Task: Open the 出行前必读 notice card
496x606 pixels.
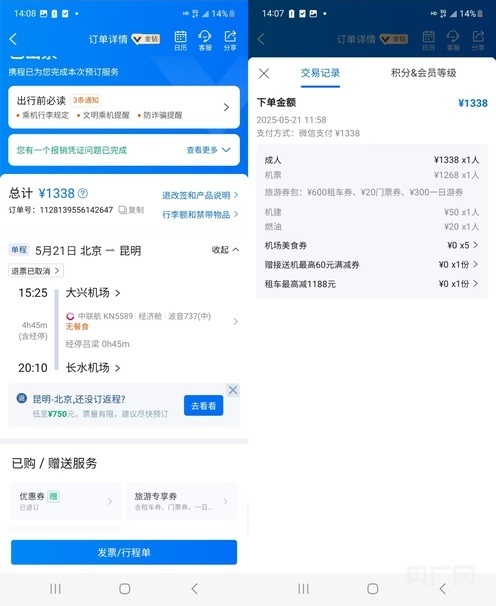Action: pyautogui.click(x=124, y=107)
